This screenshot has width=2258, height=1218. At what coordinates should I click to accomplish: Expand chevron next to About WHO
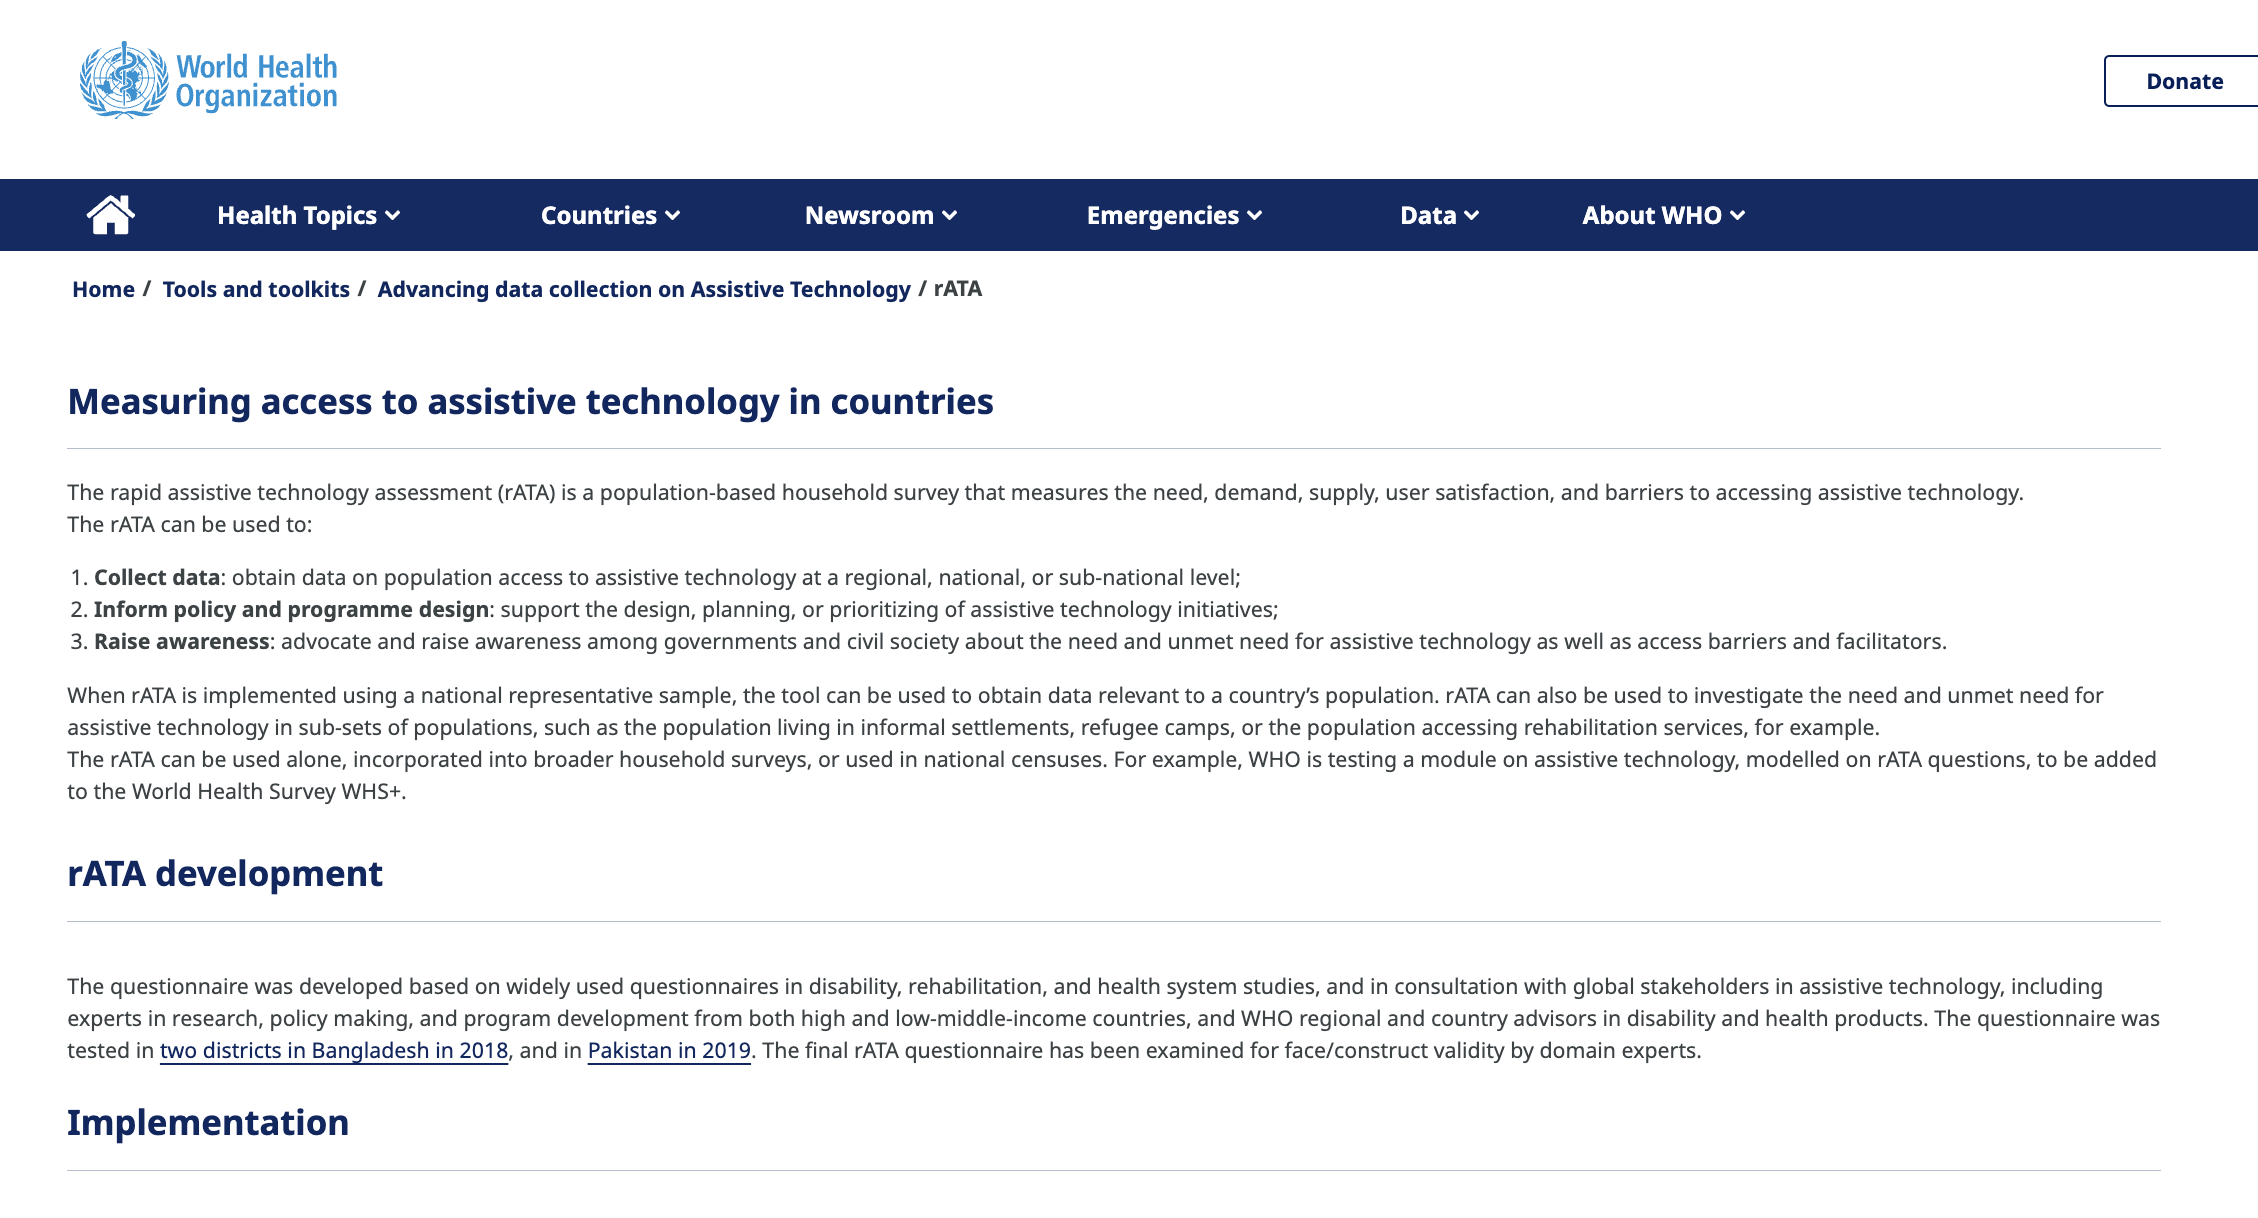pos(1738,216)
